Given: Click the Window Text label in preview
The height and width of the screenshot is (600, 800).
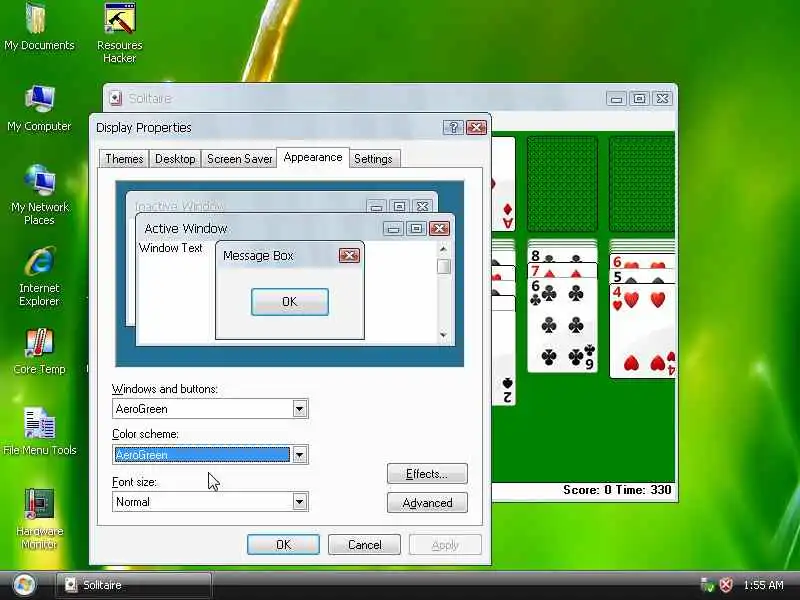Looking at the screenshot, I should tap(170, 248).
